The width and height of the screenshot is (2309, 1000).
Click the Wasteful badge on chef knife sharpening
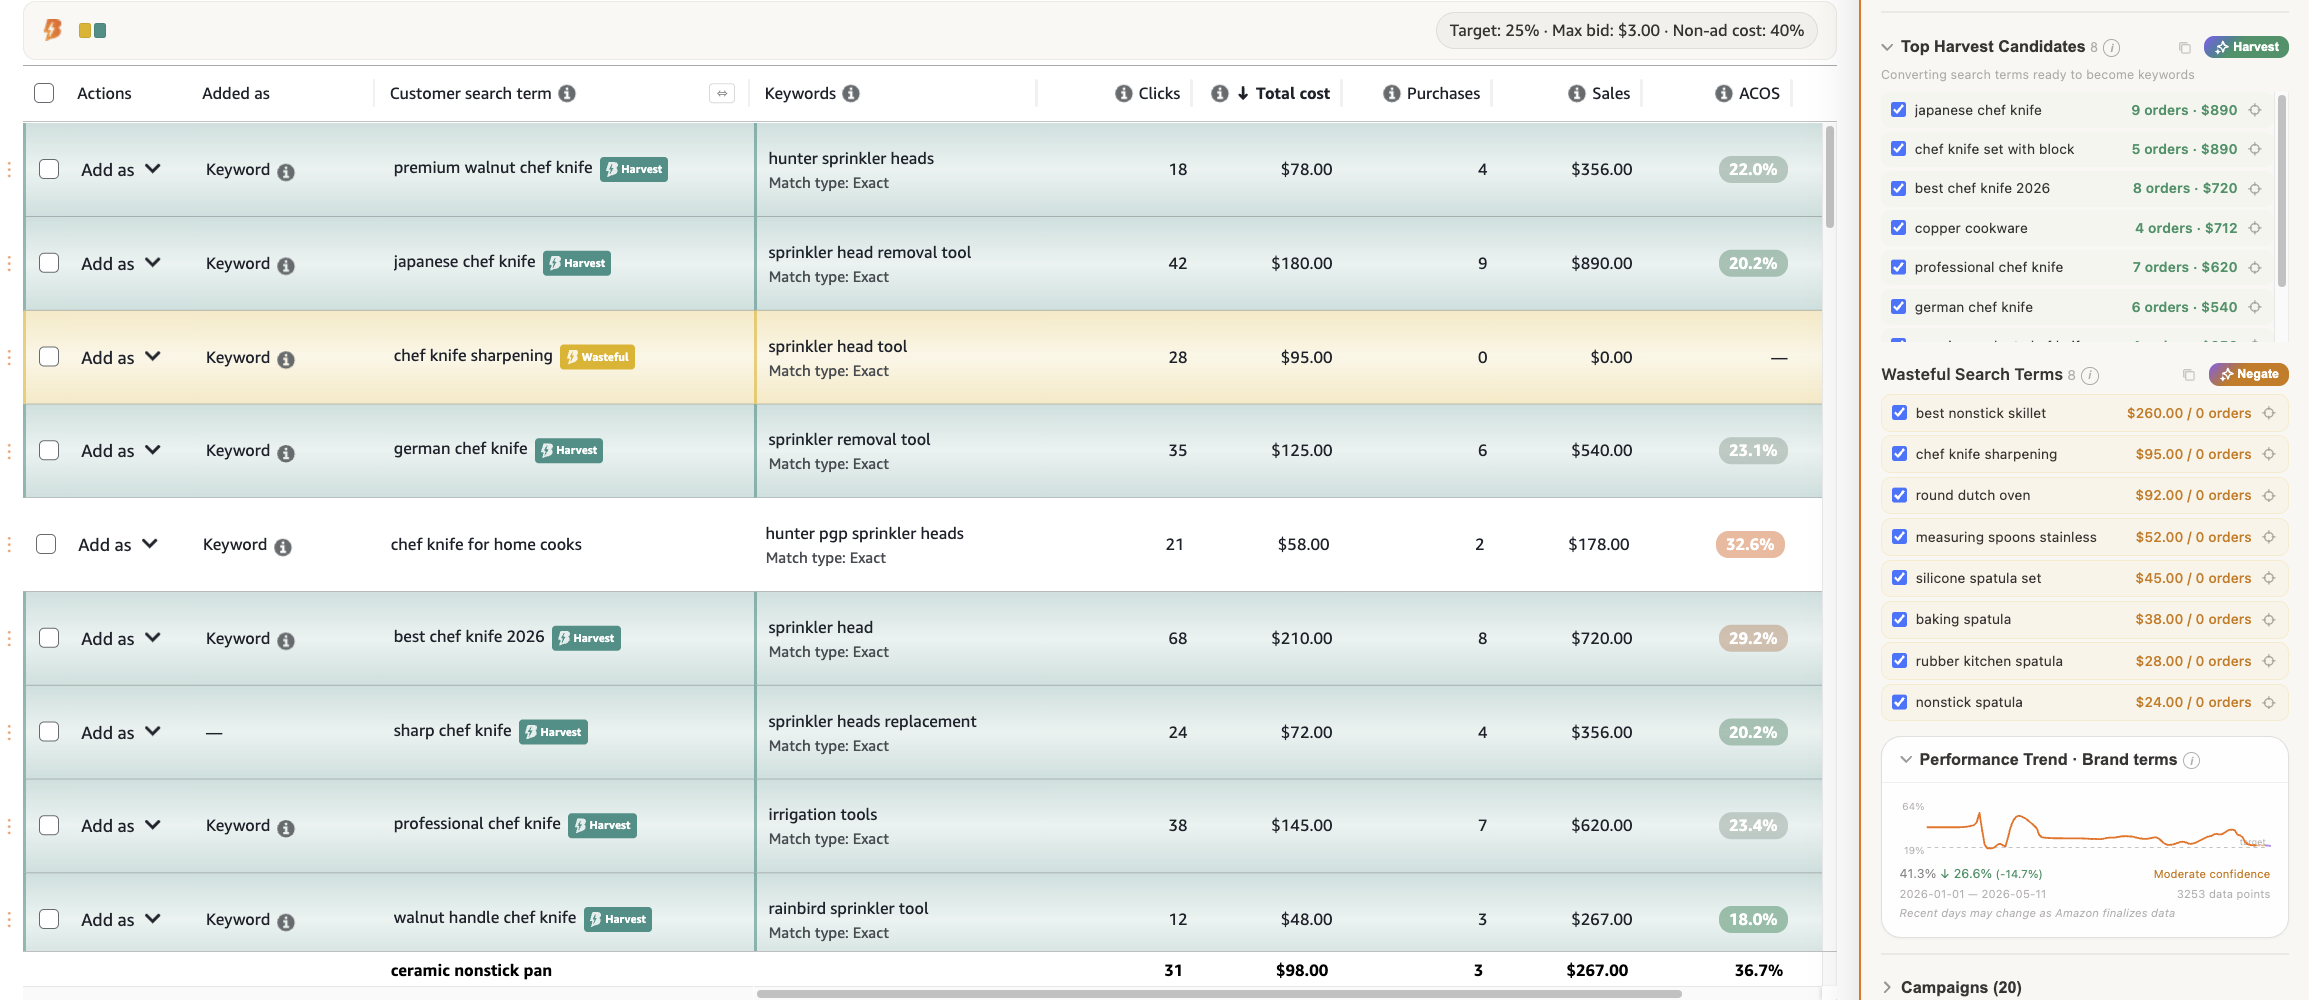click(x=597, y=357)
